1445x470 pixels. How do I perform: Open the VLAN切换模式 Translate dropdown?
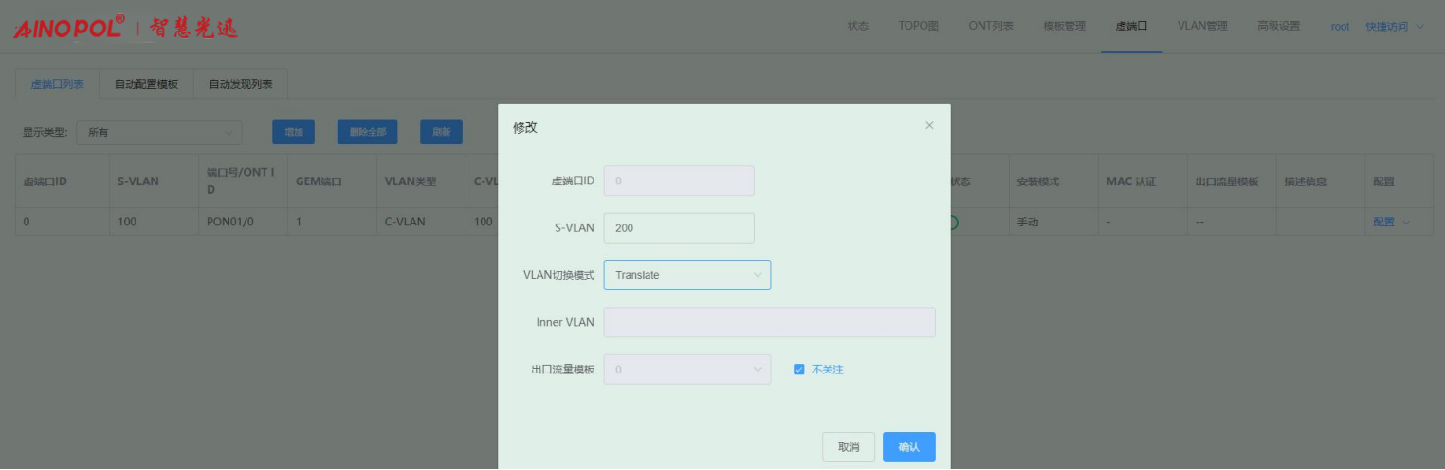[x=687, y=275]
